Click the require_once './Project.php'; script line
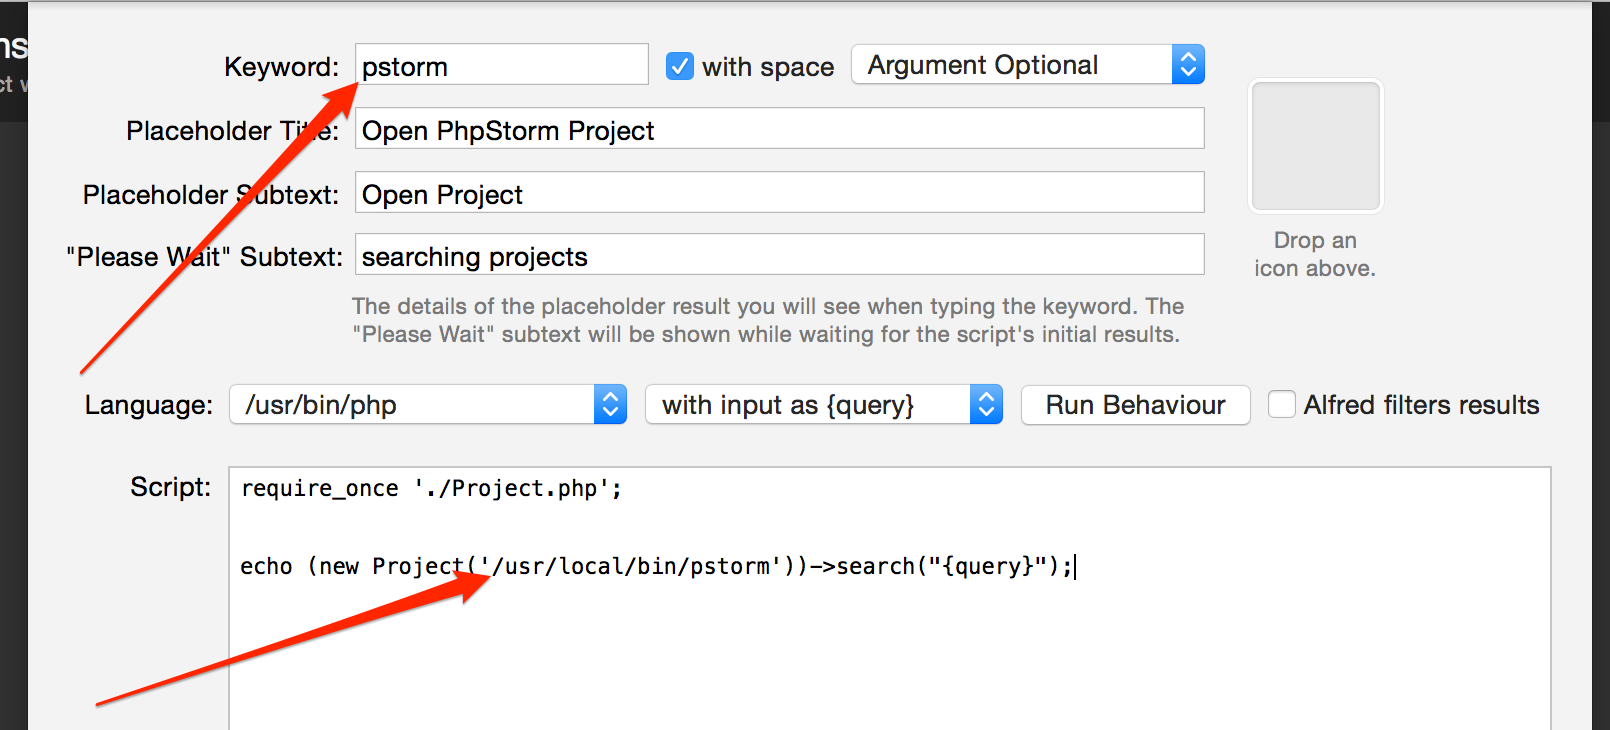Screen dimensions: 1610x730 pyautogui.click(x=431, y=488)
